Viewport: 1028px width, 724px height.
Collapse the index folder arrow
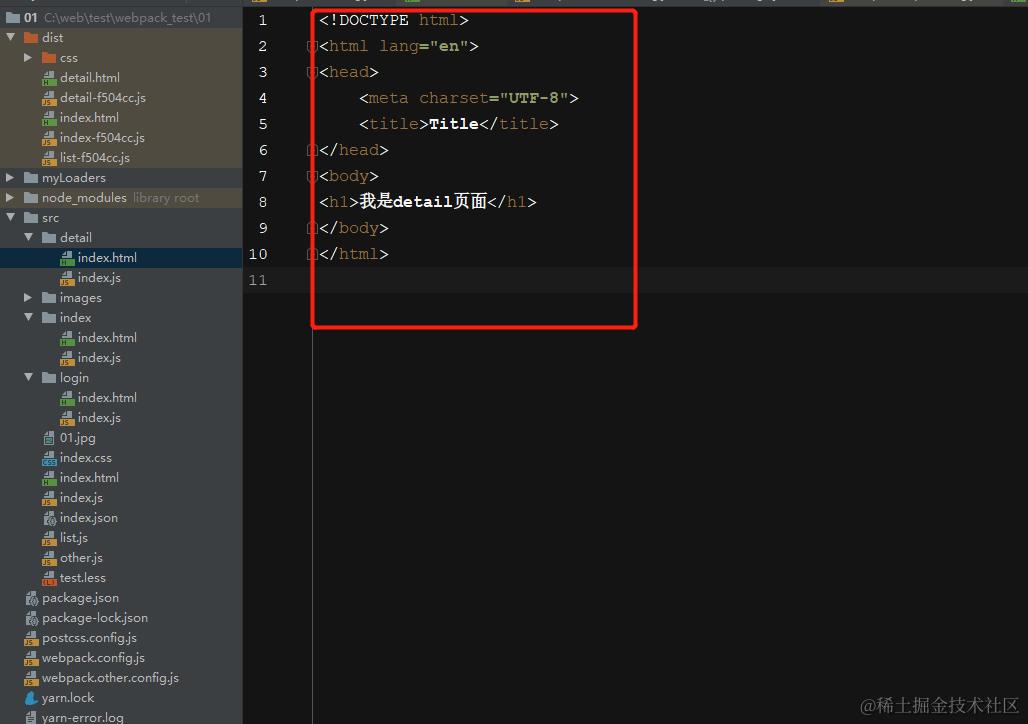click(28, 317)
